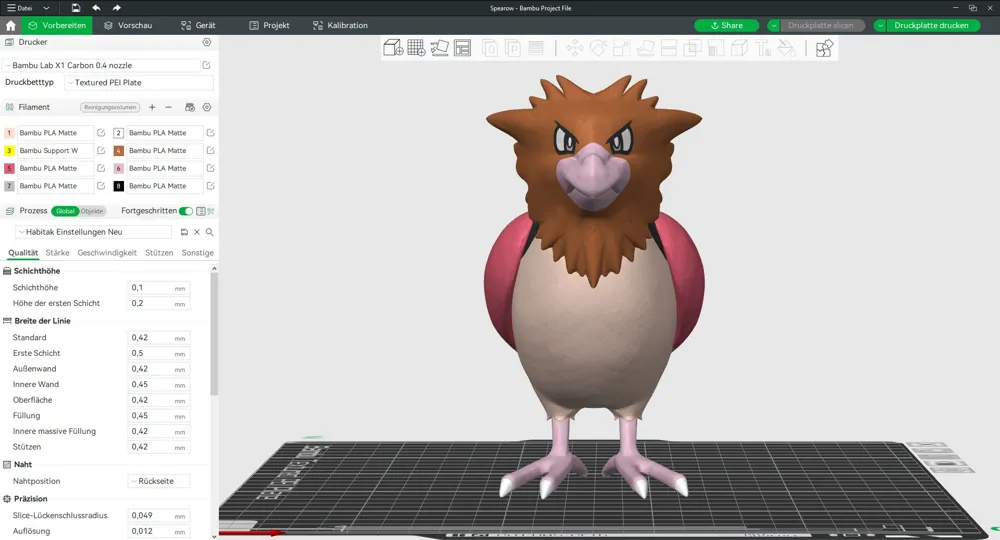The width and height of the screenshot is (1000, 540).
Task: Search process settings with magnifier icon
Action: coord(209,232)
